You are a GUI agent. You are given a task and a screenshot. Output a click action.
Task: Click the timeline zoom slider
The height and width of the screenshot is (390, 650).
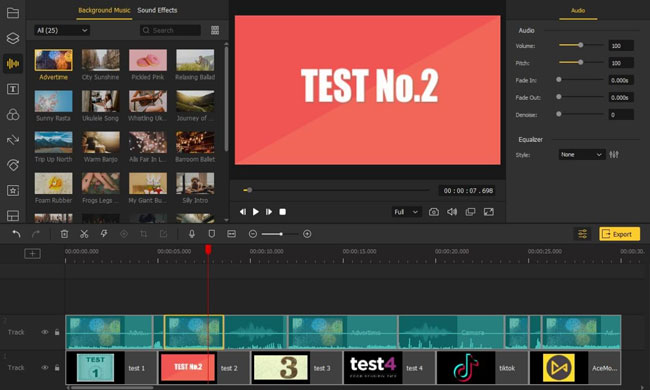[x=279, y=234]
